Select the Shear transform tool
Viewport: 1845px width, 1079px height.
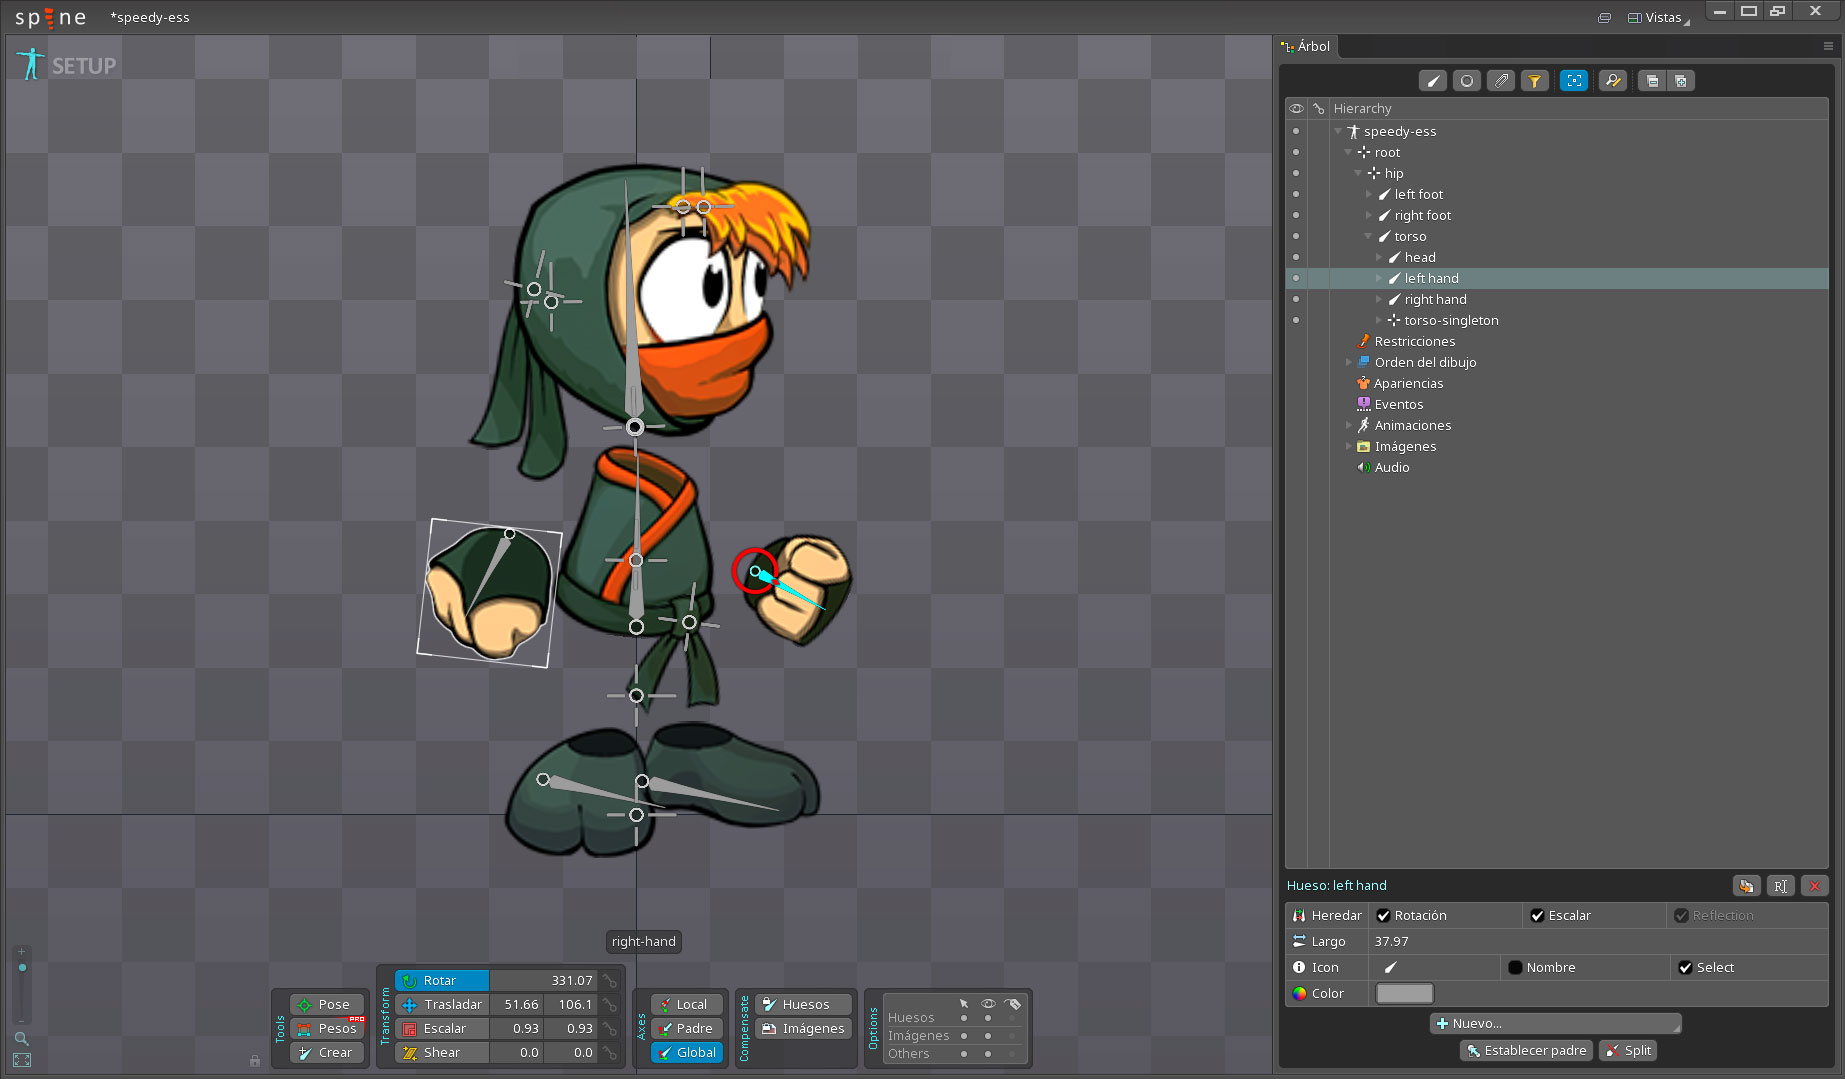tap(441, 1052)
